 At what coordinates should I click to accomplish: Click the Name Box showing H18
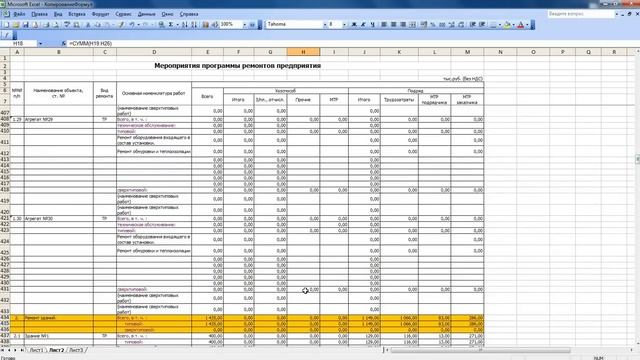(18, 43)
